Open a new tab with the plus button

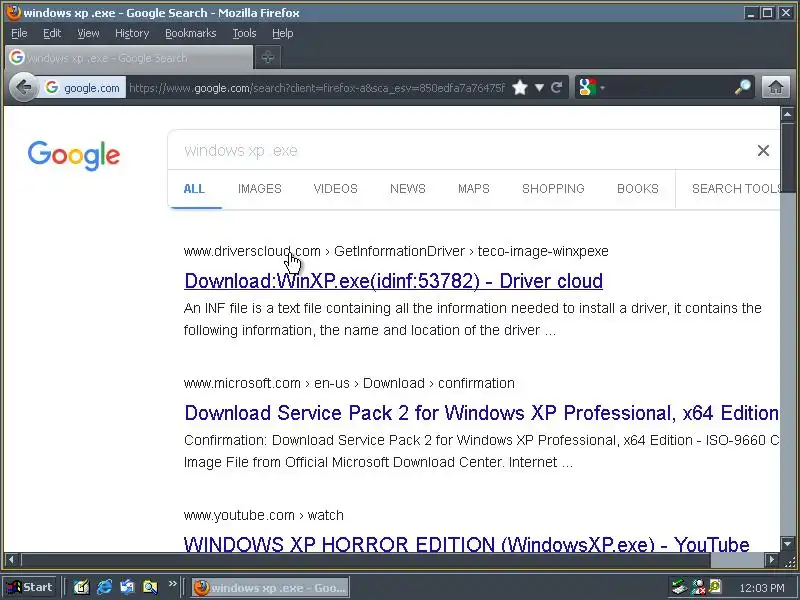click(267, 58)
